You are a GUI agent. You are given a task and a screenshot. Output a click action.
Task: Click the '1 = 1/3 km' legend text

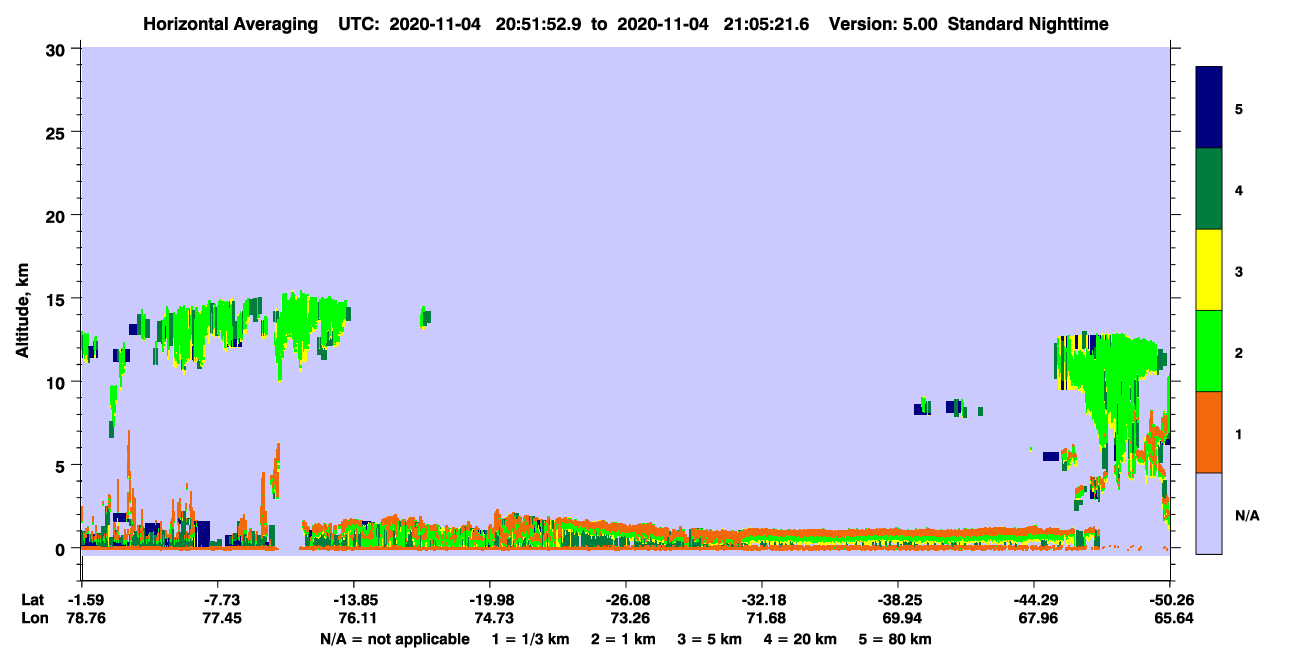click(530, 639)
